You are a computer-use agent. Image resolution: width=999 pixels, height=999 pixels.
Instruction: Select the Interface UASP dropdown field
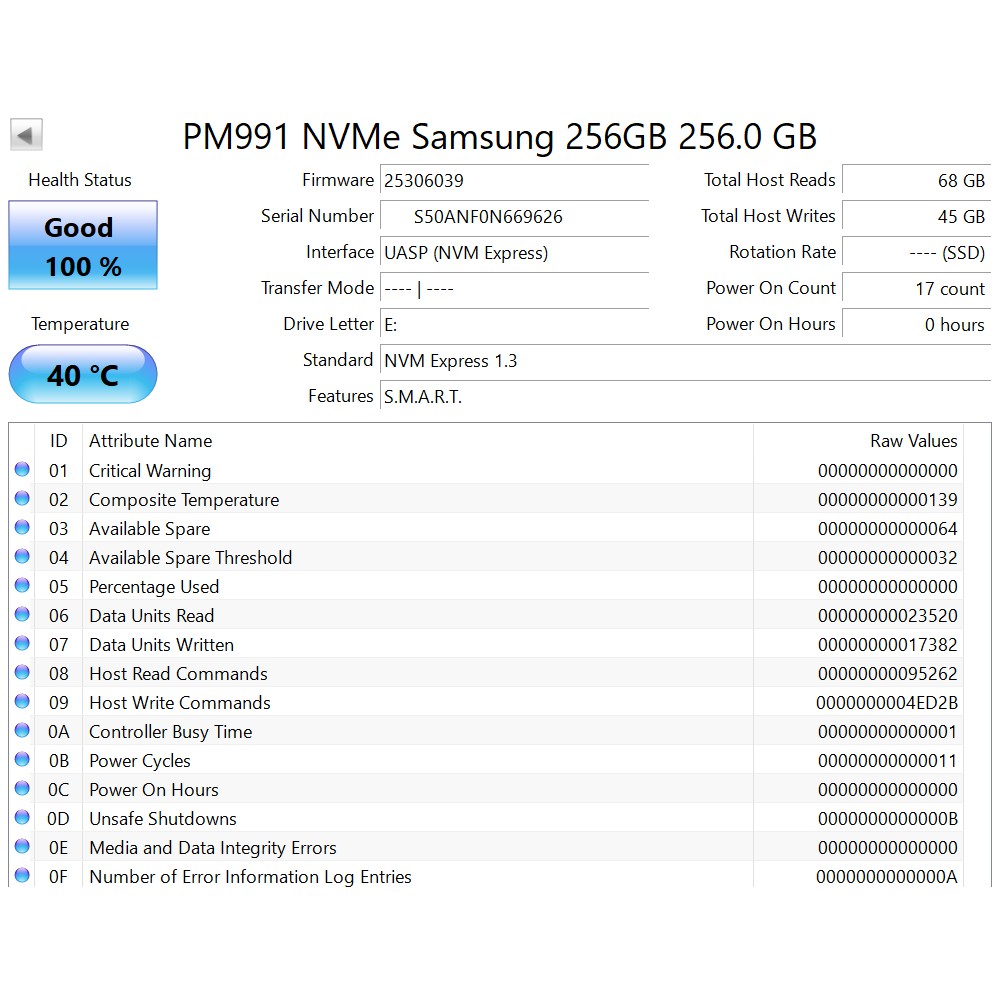(515, 253)
